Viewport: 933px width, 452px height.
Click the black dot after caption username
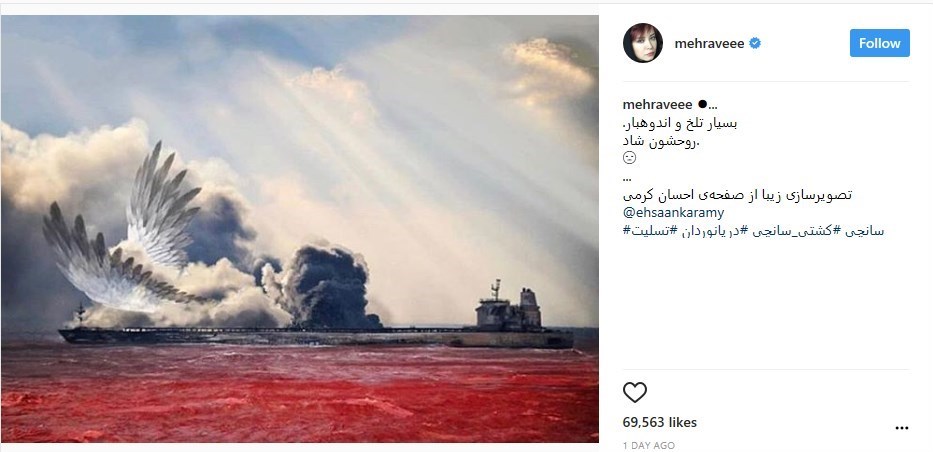click(x=702, y=104)
